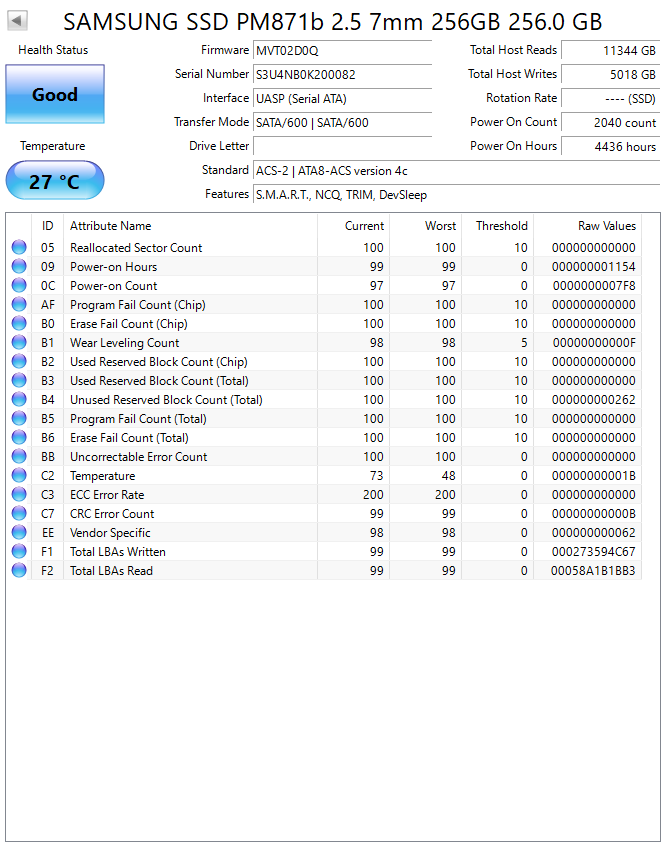Click the Worst column header
This screenshot has width=666, height=846.
pyautogui.click(x=425, y=226)
